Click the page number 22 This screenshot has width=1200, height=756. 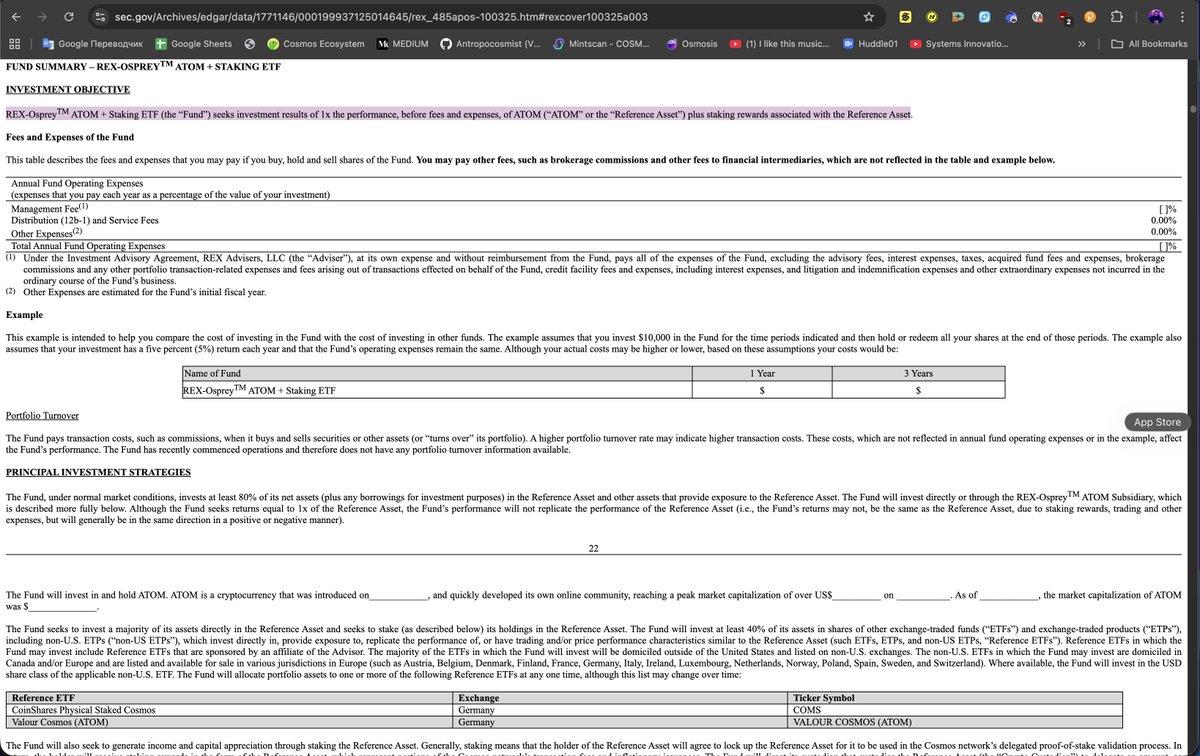coord(593,548)
